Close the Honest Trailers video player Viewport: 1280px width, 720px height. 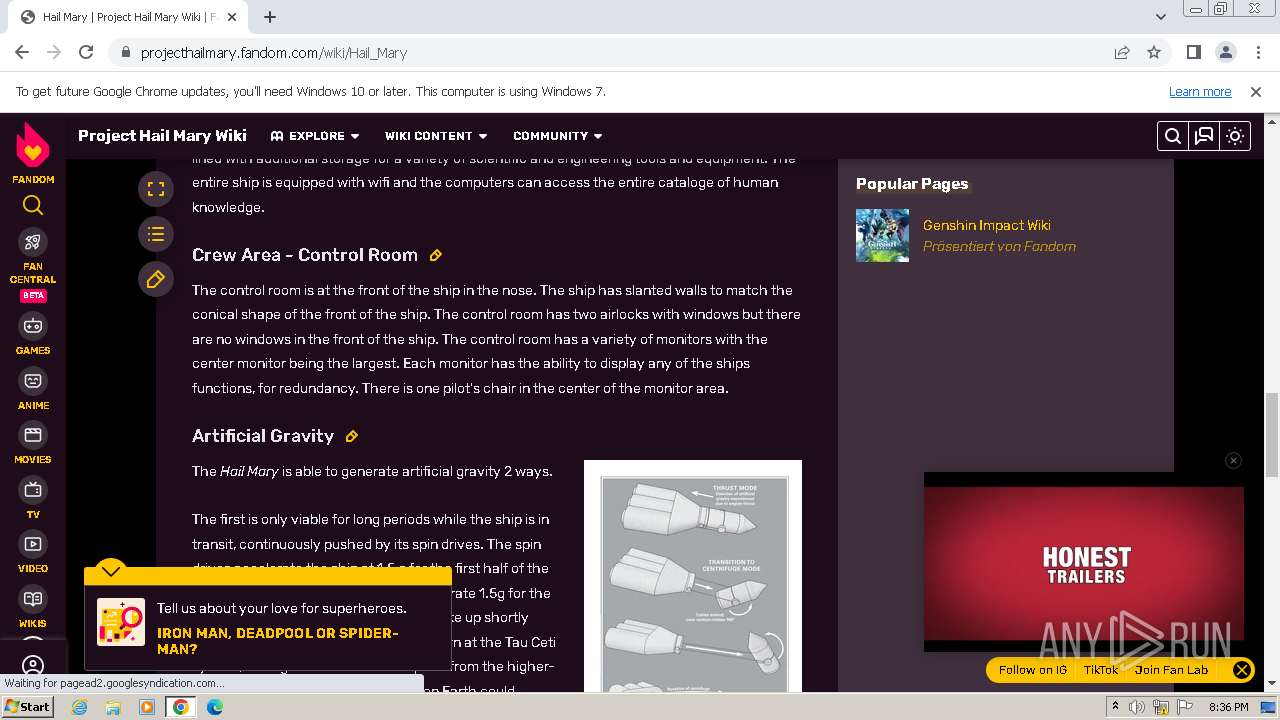tap(1233, 460)
